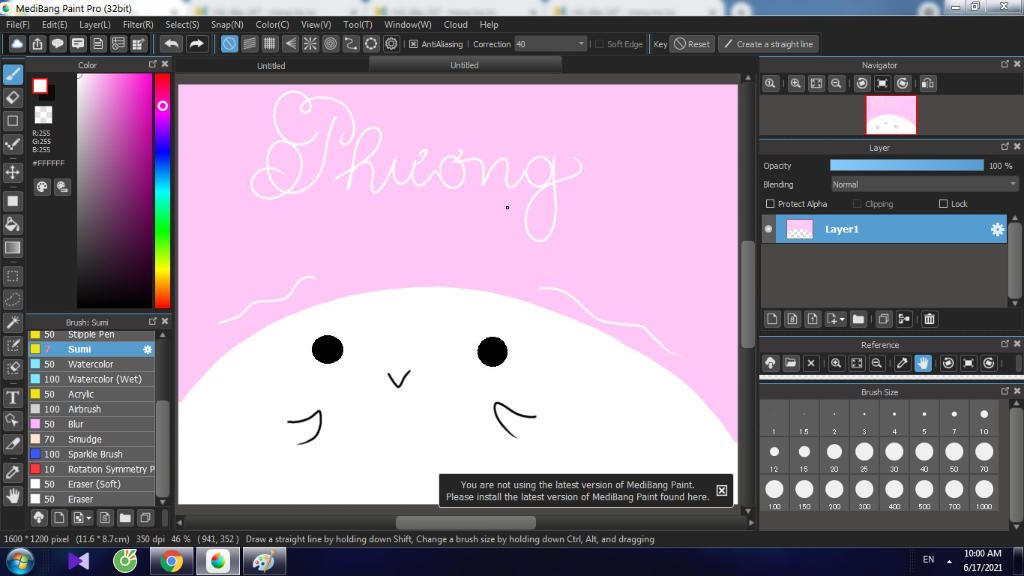Select the Magic Wand tool
1024x576 pixels.
tap(13, 323)
